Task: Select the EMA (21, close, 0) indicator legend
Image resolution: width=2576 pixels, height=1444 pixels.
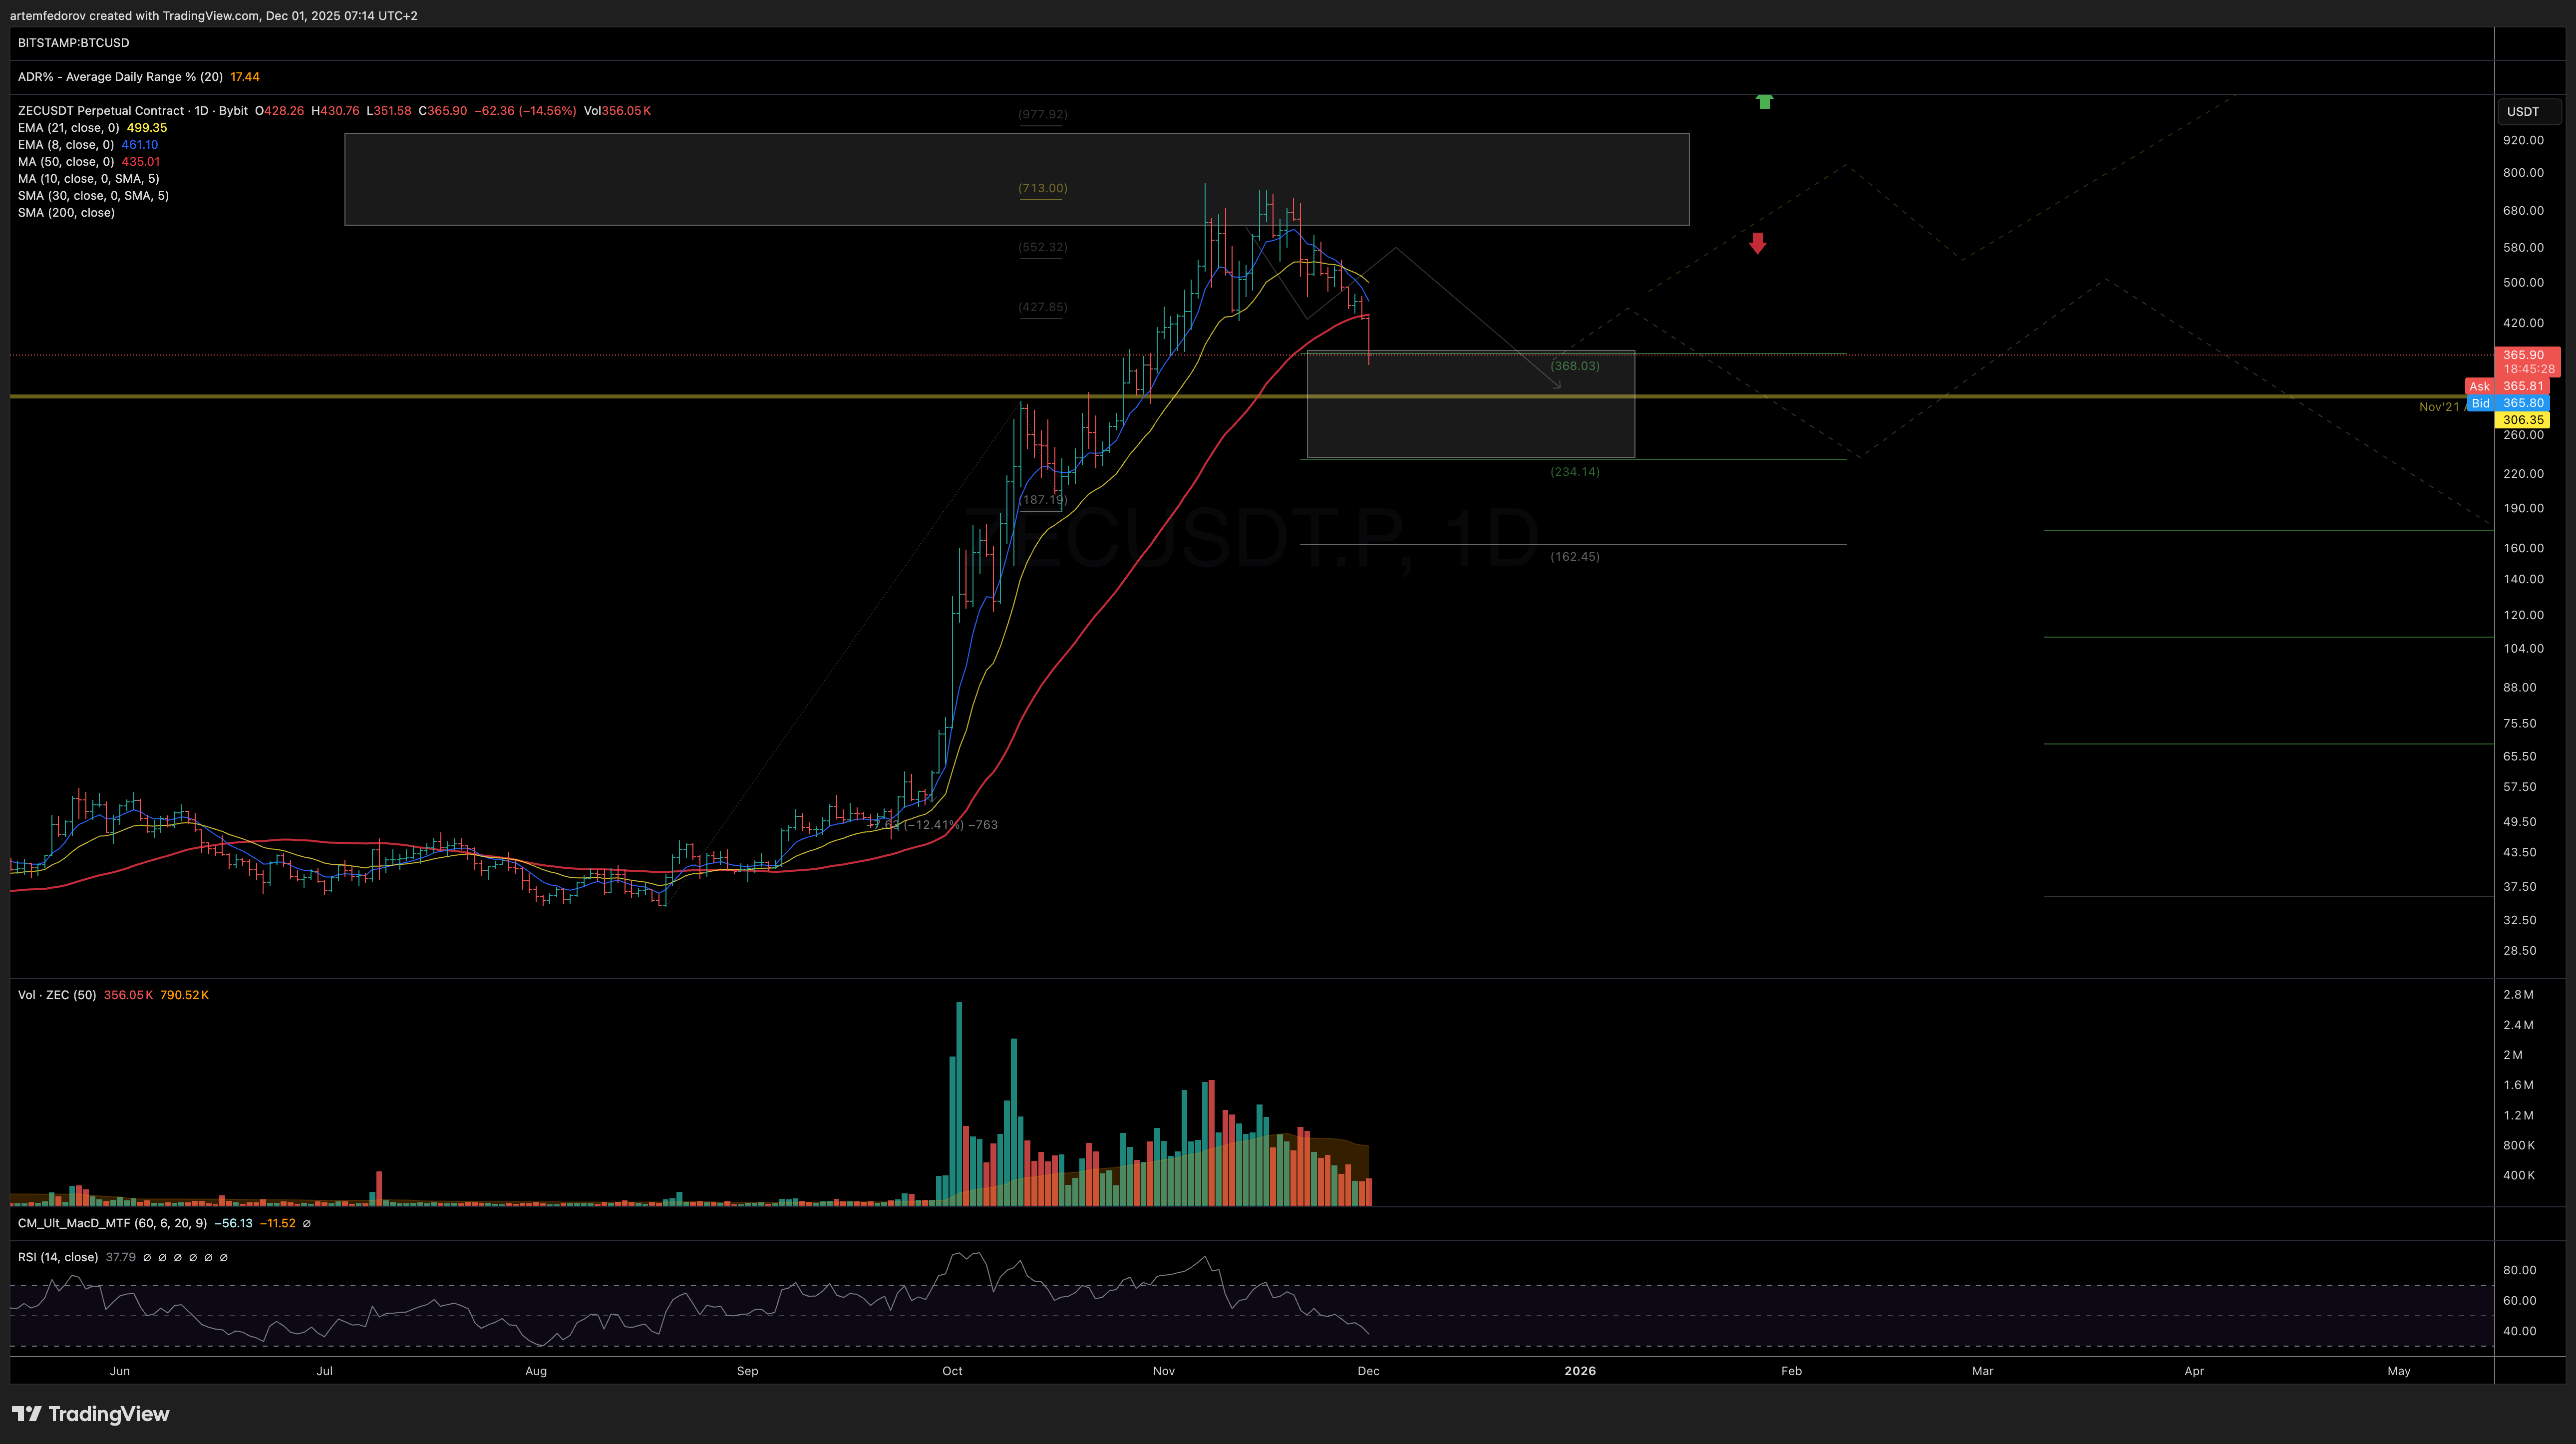Action: (x=68, y=128)
